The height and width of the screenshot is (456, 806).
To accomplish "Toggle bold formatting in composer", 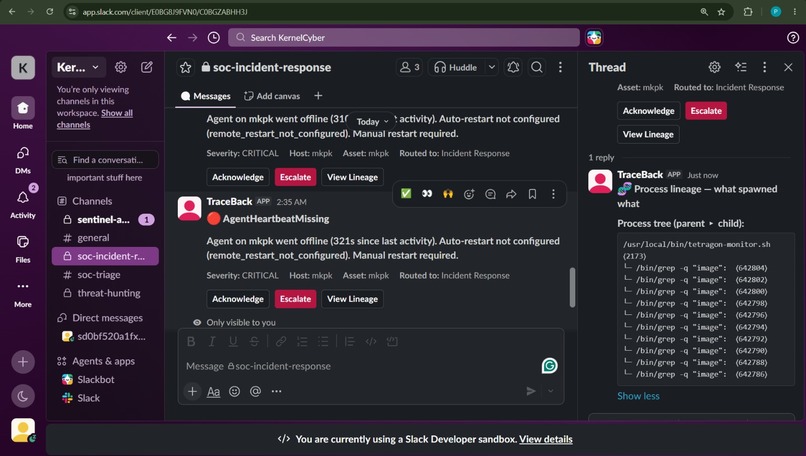I will click(191, 341).
